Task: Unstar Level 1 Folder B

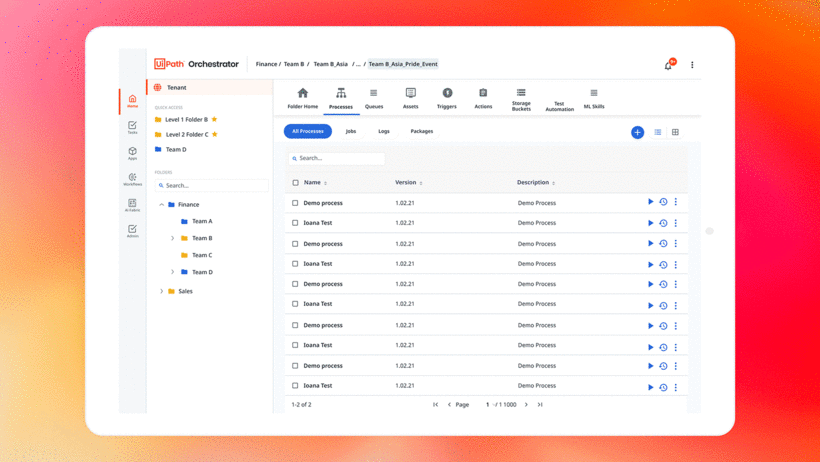Action: point(214,119)
